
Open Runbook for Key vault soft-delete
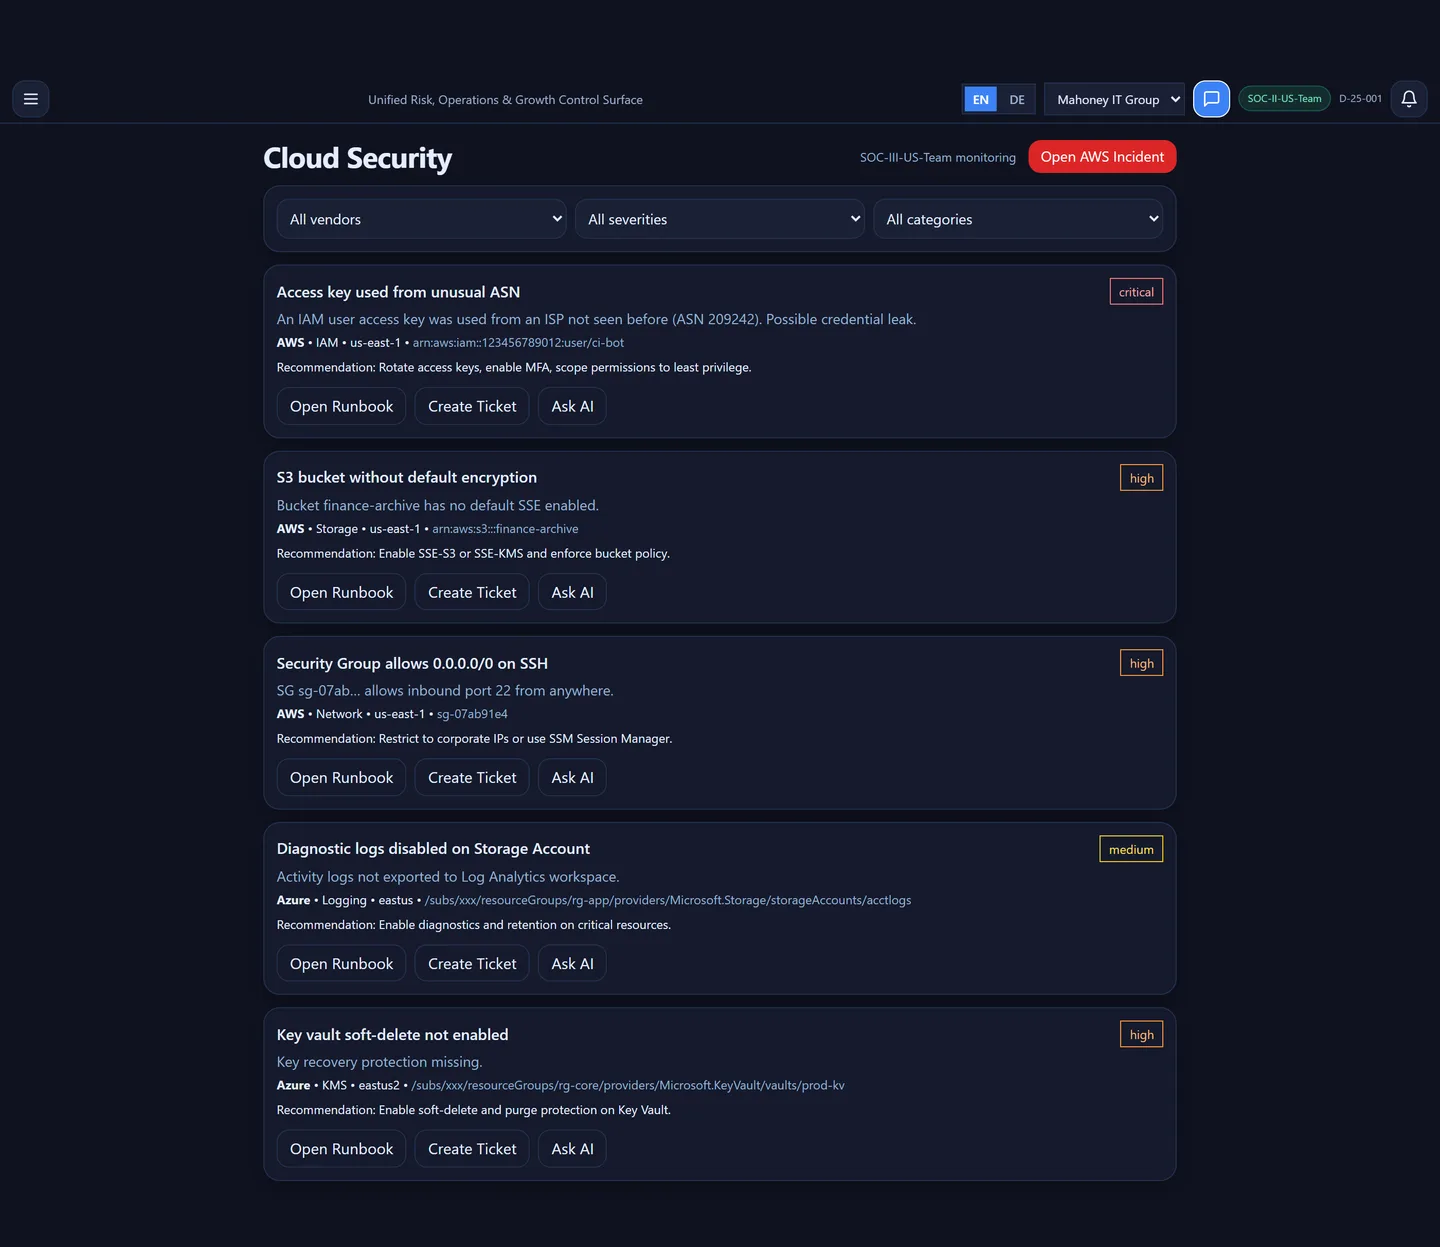tap(341, 1148)
